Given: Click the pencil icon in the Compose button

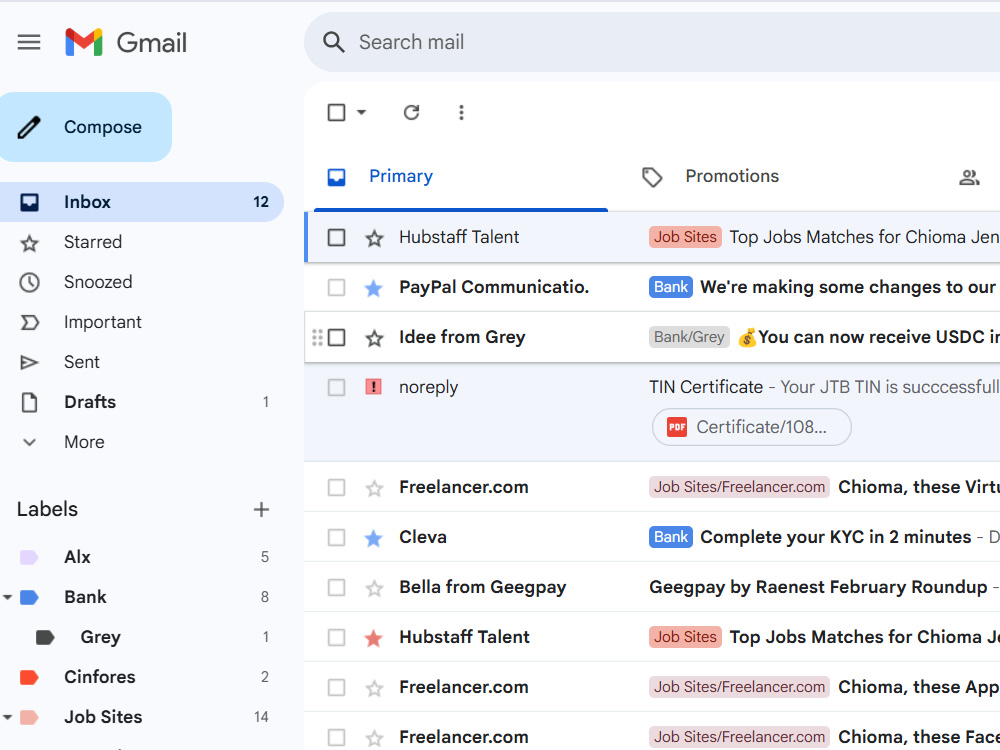Looking at the screenshot, I should (29, 127).
